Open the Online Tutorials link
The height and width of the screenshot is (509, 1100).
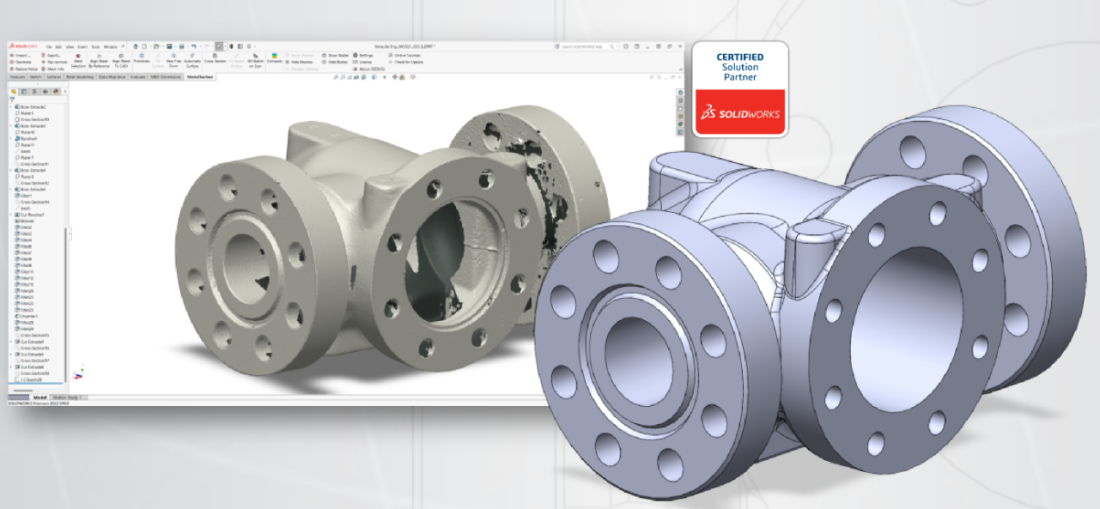[x=405, y=55]
